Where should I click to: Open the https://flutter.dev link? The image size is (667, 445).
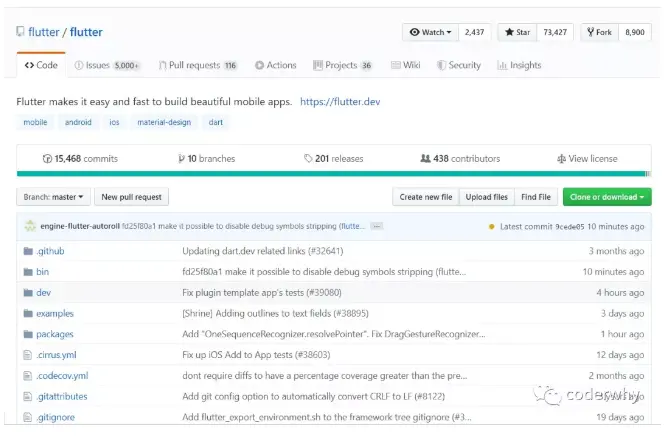coord(340,102)
